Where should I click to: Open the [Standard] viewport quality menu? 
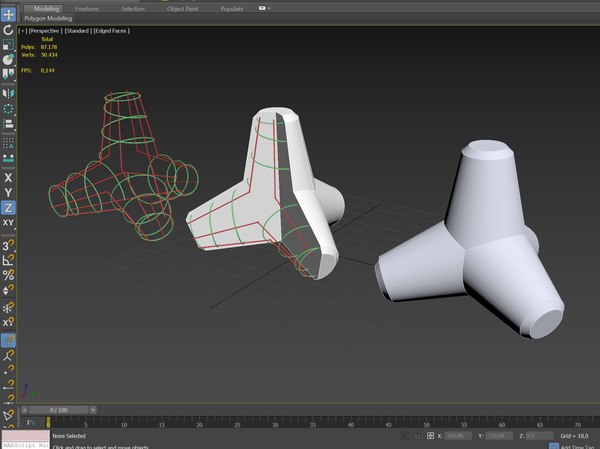pos(78,31)
